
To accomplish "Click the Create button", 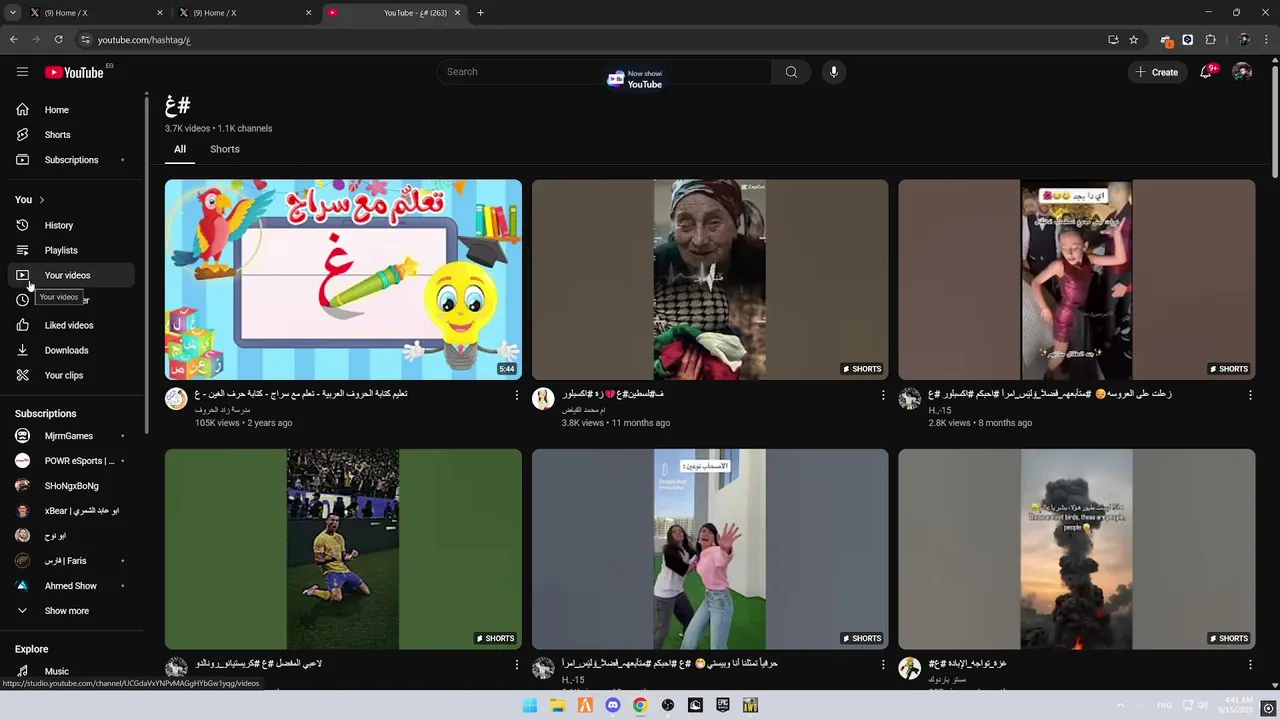I will (x=1157, y=72).
